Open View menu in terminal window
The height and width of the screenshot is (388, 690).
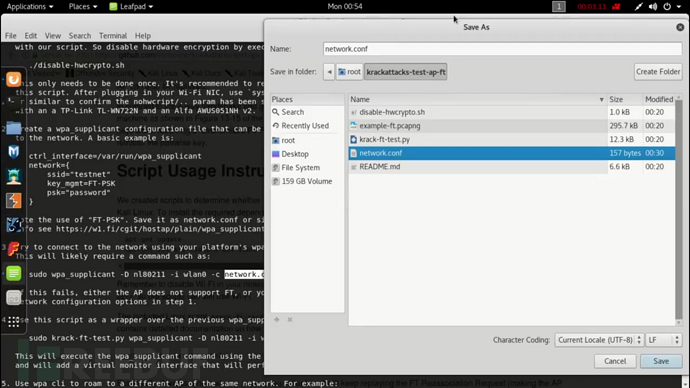52,36
